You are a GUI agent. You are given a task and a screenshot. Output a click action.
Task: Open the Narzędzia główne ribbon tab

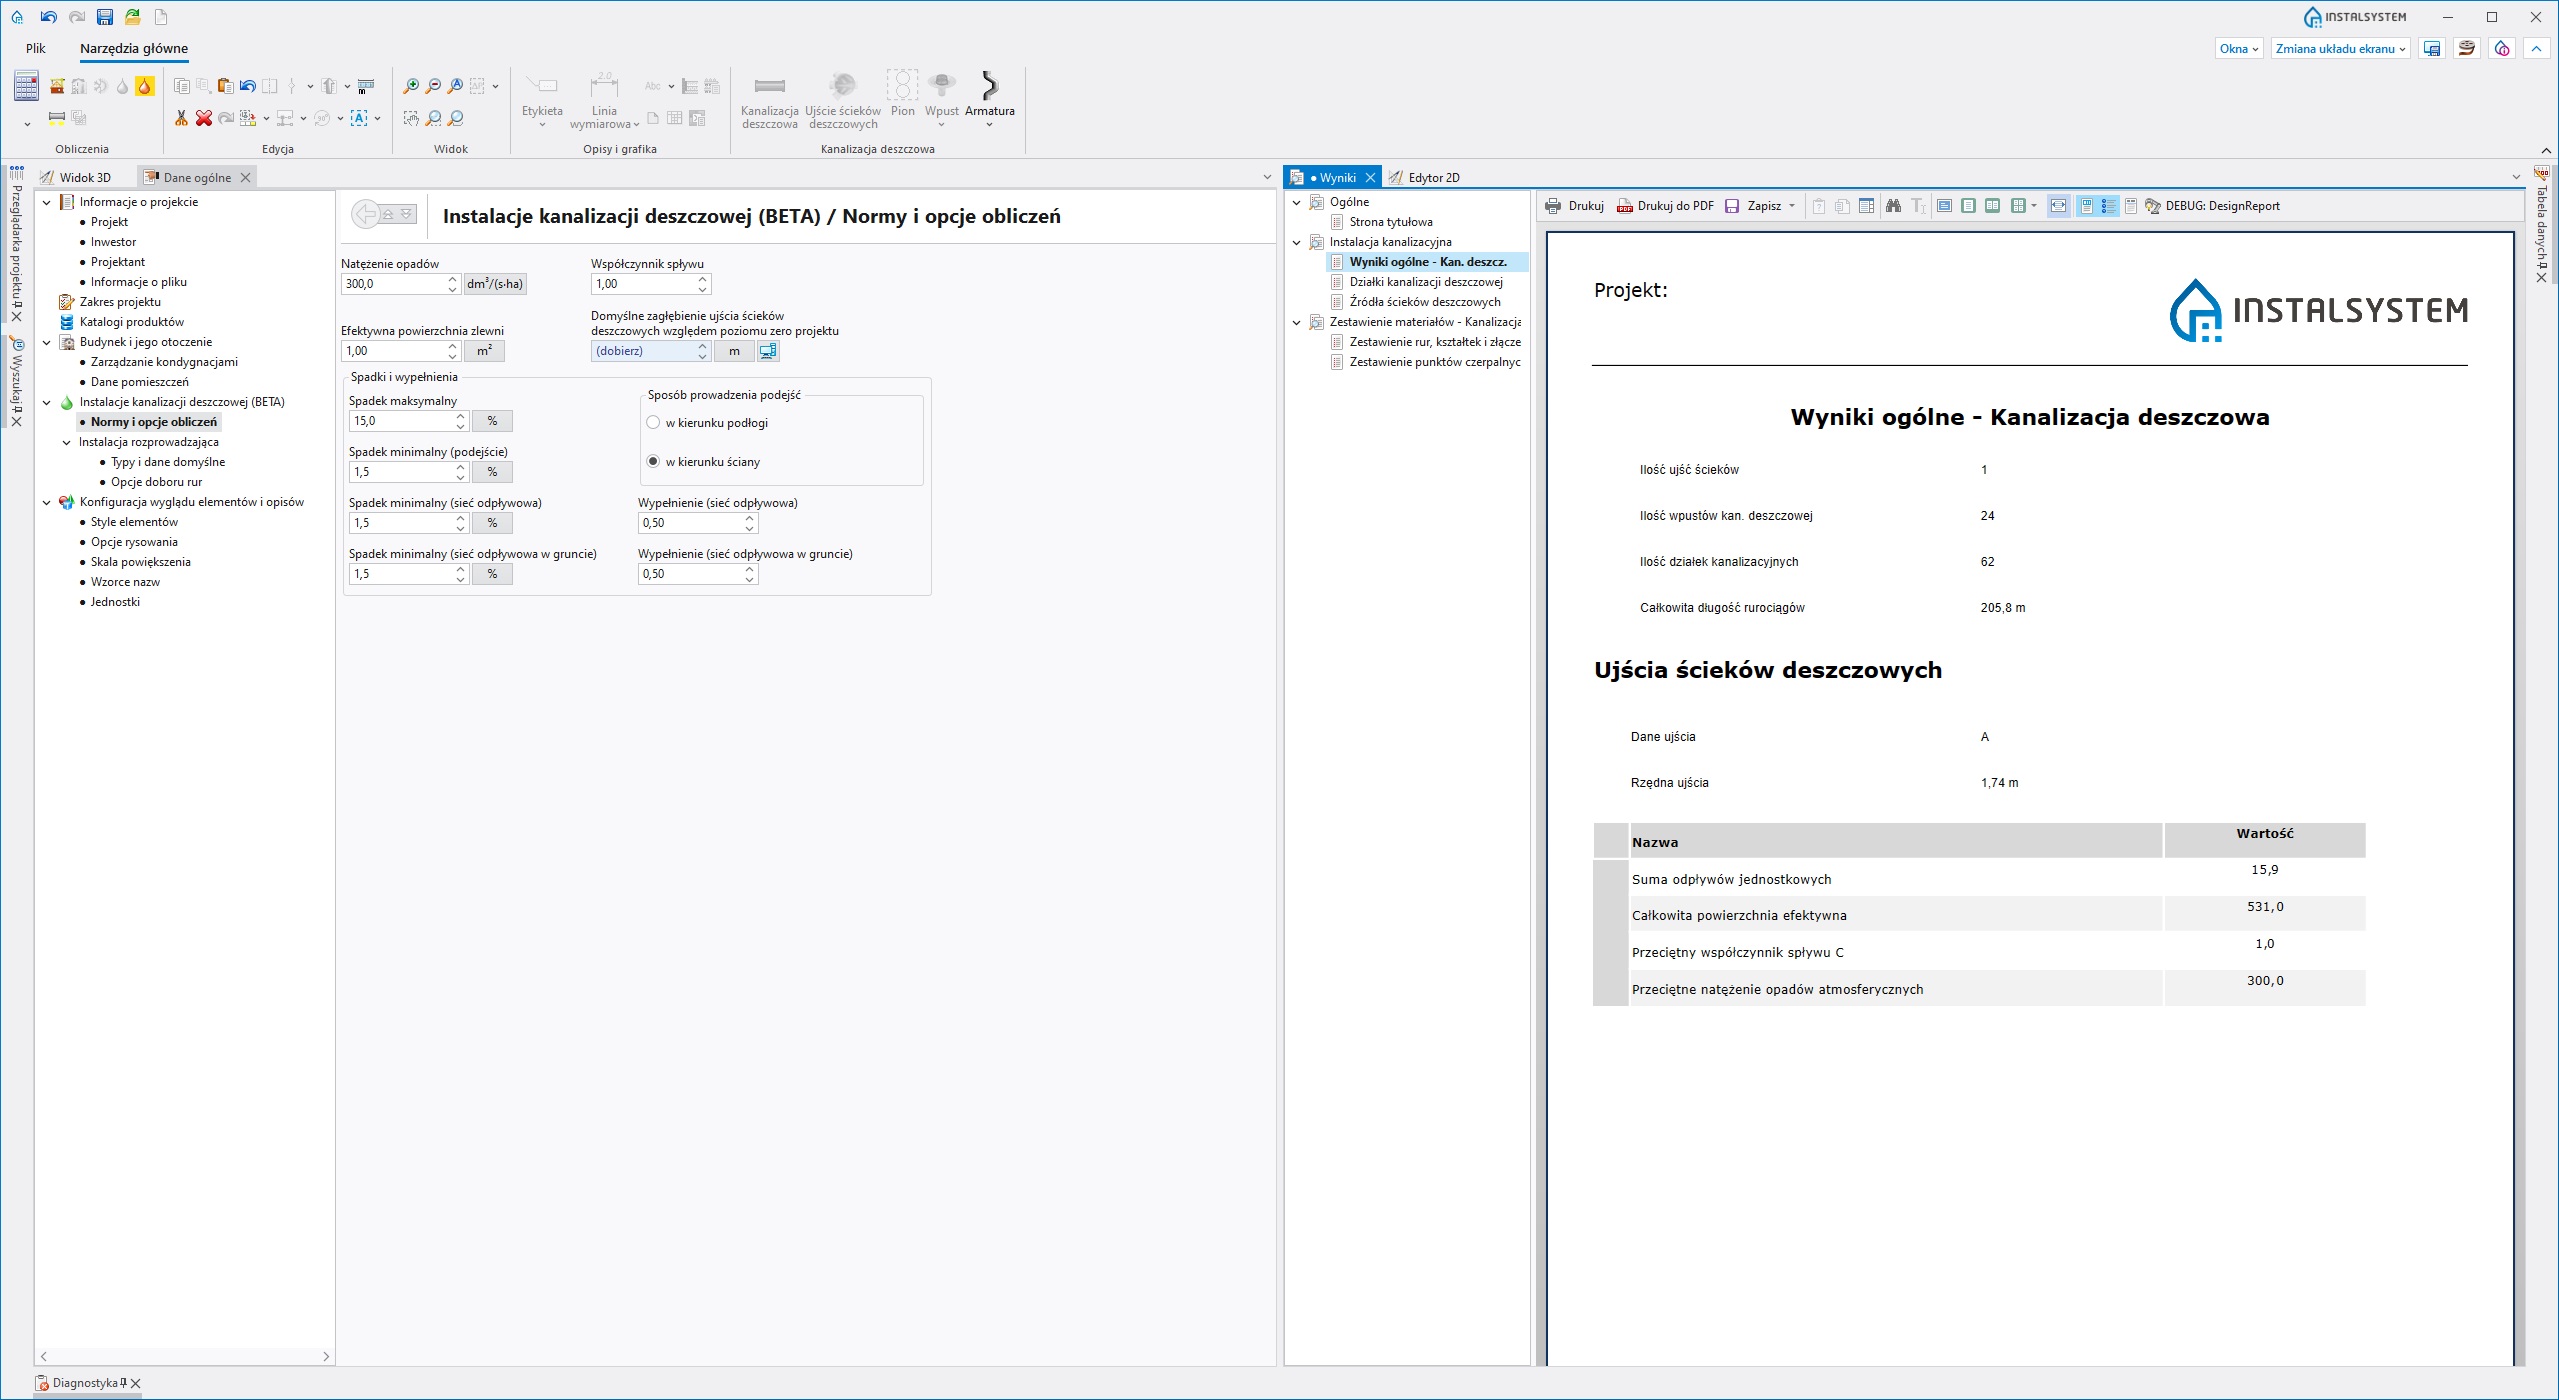click(134, 48)
